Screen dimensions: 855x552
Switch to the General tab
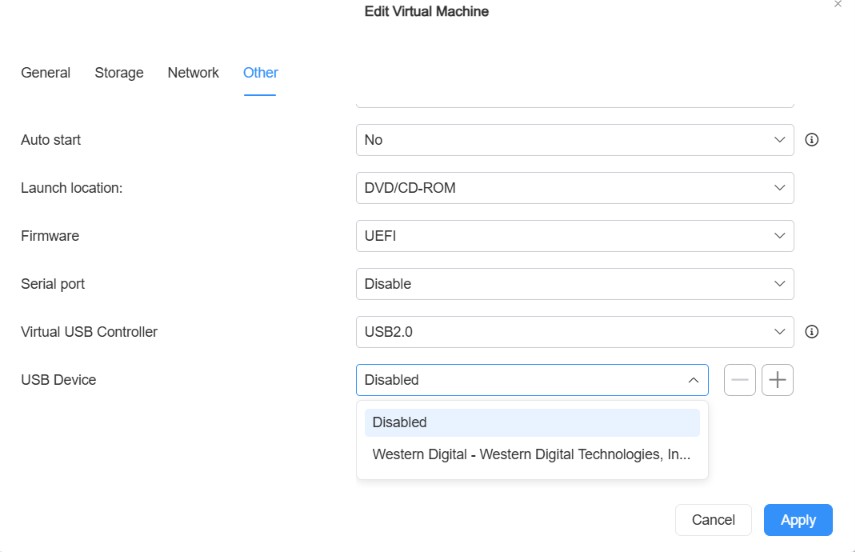point(46,73)
